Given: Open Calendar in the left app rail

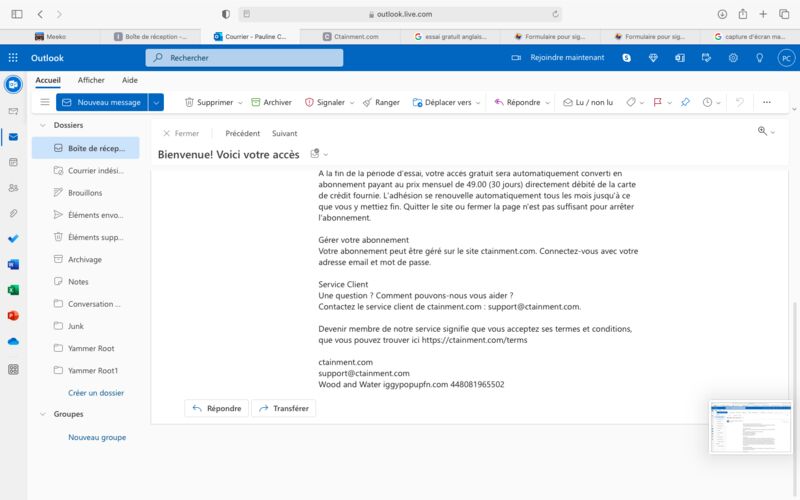Looking at the screenshot, I should click(13, 162).
